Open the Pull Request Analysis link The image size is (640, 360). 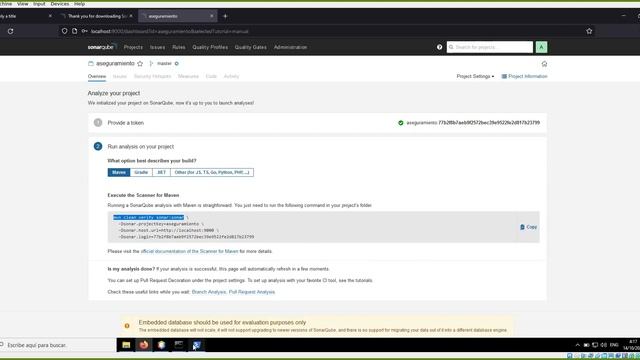click(252, 292)
